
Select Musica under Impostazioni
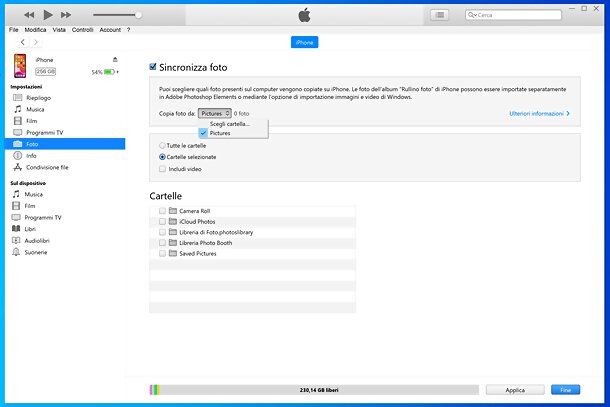(x=35, y=109)
